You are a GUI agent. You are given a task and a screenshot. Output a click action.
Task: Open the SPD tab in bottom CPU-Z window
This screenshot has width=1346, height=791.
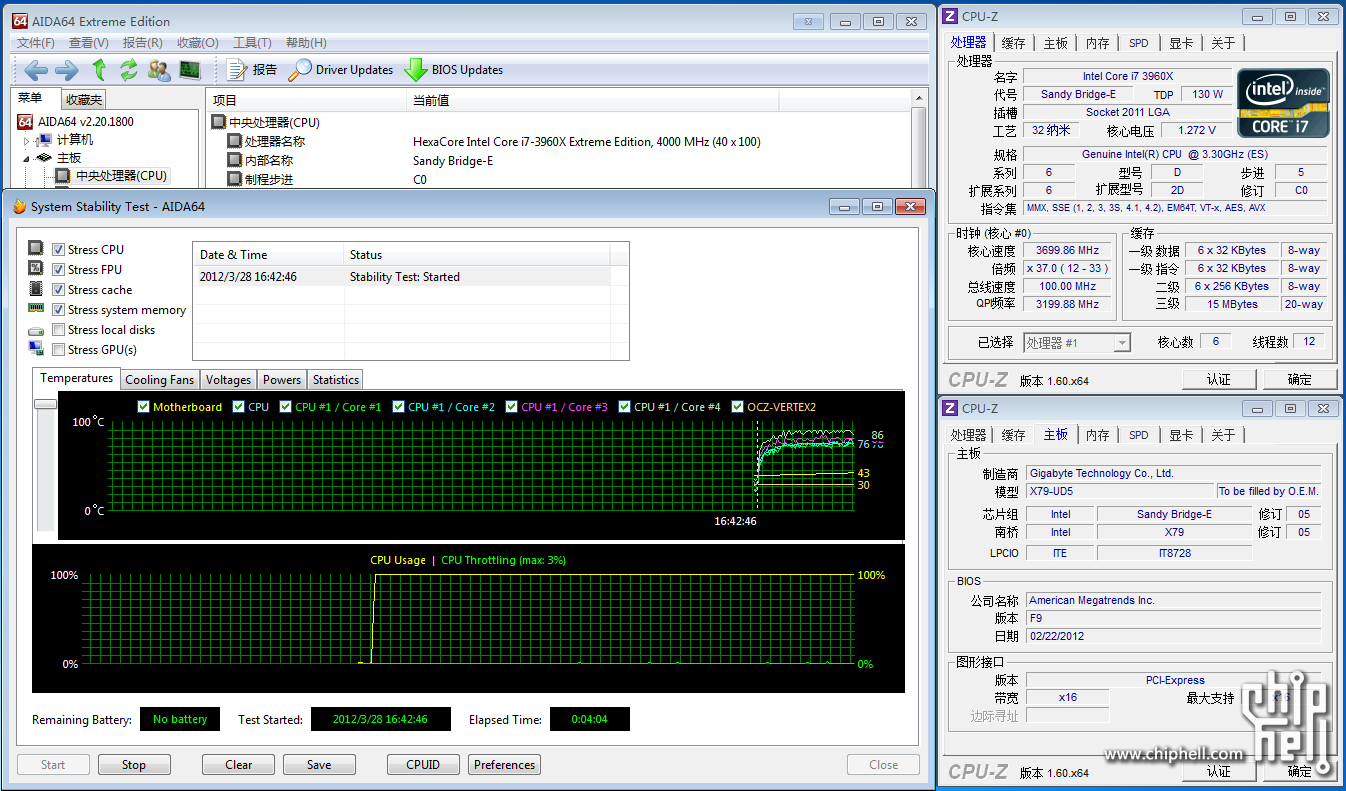[x=1138, y=435]
